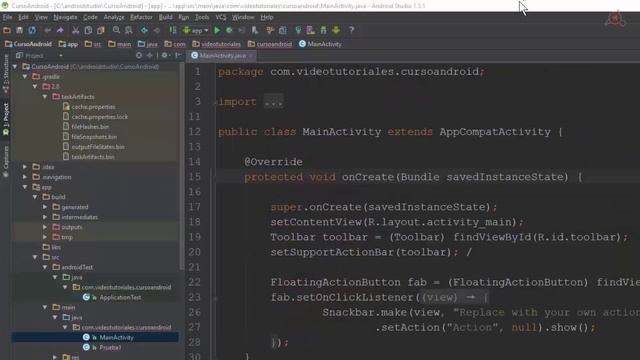Collapse the build folder arrow
The image size is (640, 360).
35,197
